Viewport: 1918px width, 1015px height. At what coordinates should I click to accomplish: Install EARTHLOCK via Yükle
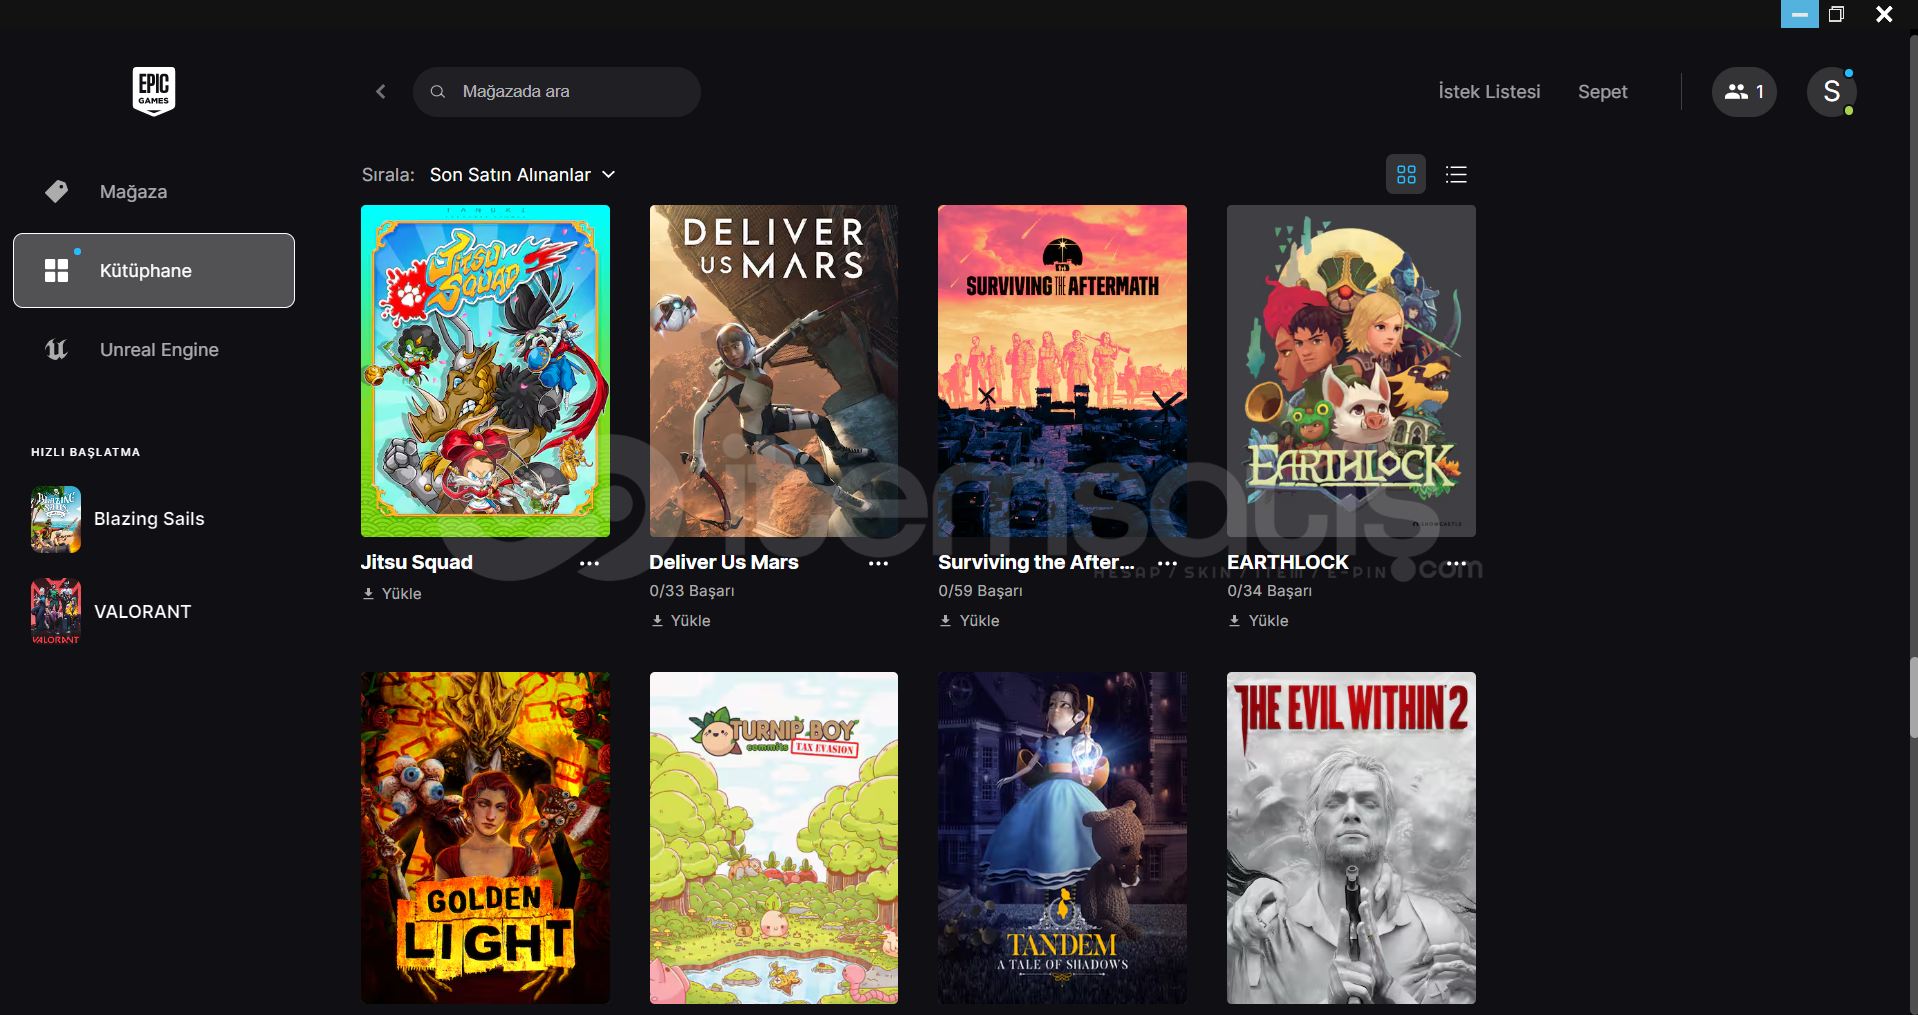point(1258,621)
